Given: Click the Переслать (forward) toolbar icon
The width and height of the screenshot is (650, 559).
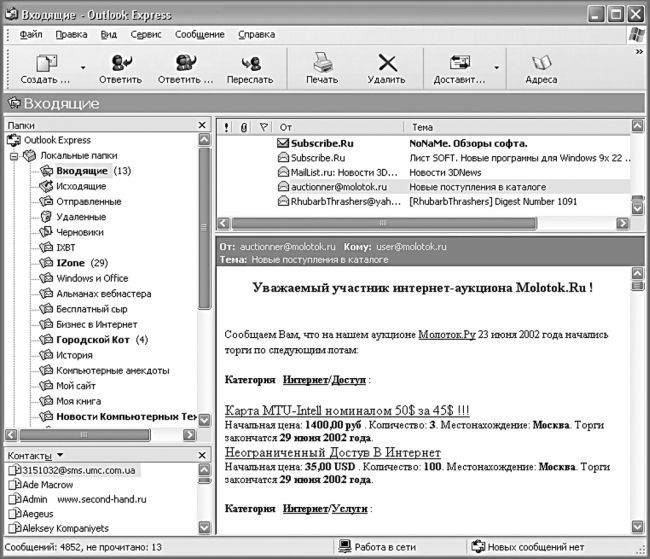Looking at the screenshot, I should pos(250,64).
